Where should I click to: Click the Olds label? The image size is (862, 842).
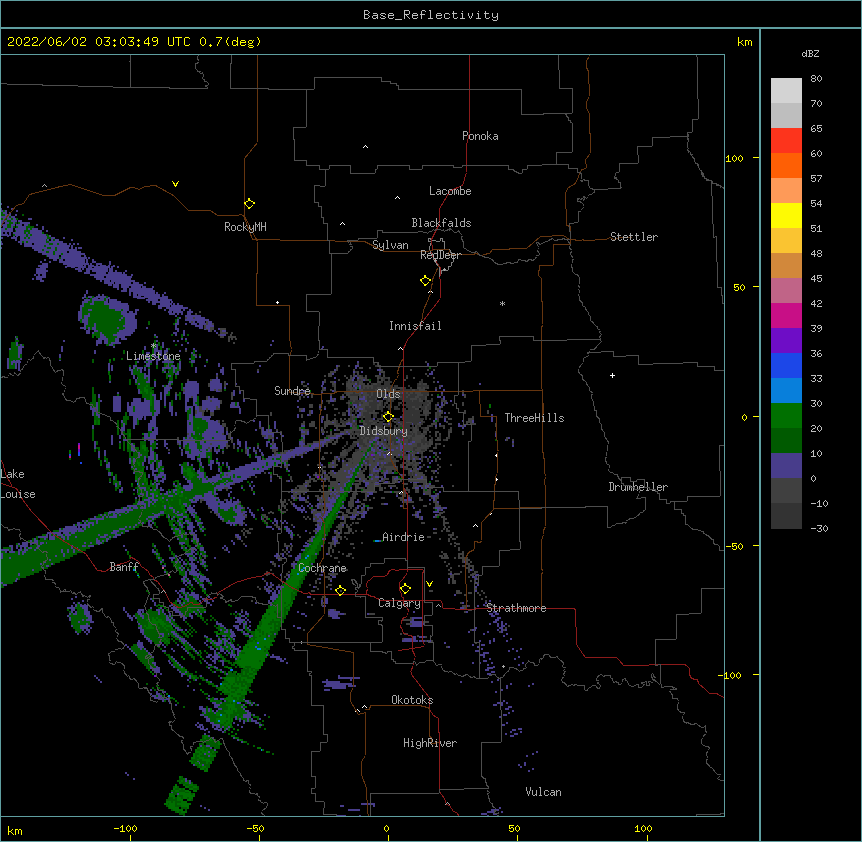point(388,394)
